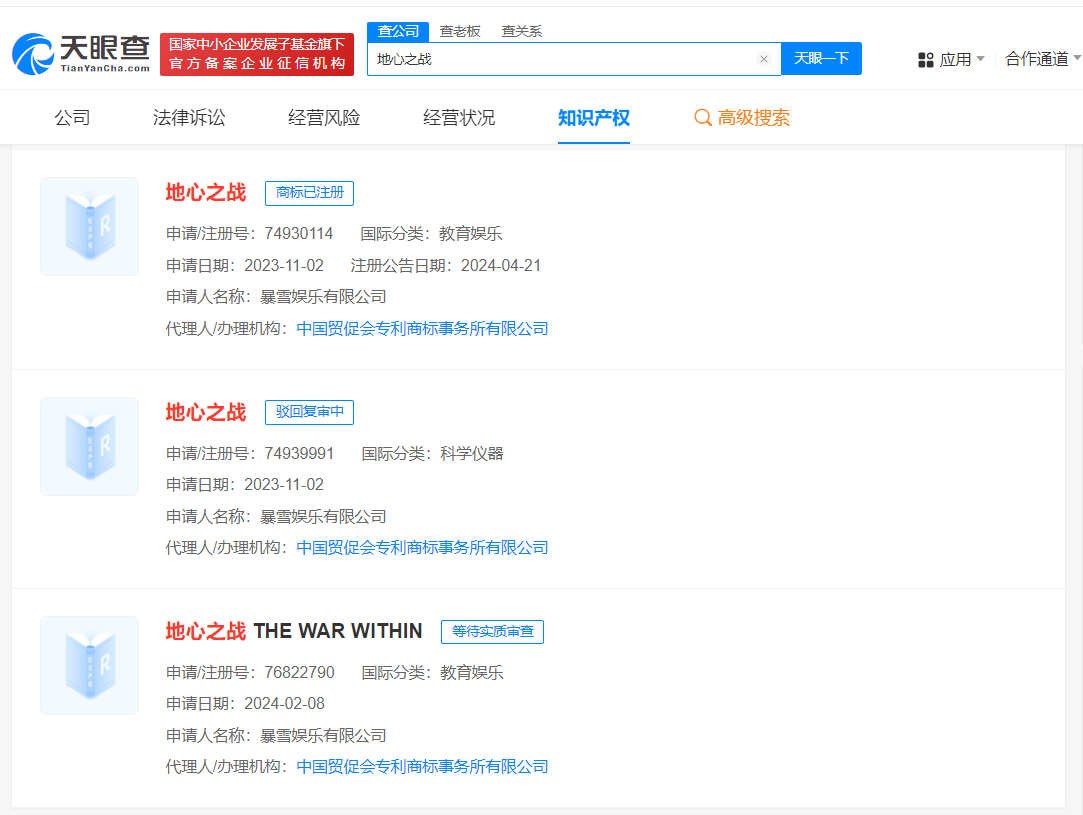Image resolution: width=1083 pixels, height=815 pixels.
Task: Clear the search box using the × icon
Action: coord(764,59)
